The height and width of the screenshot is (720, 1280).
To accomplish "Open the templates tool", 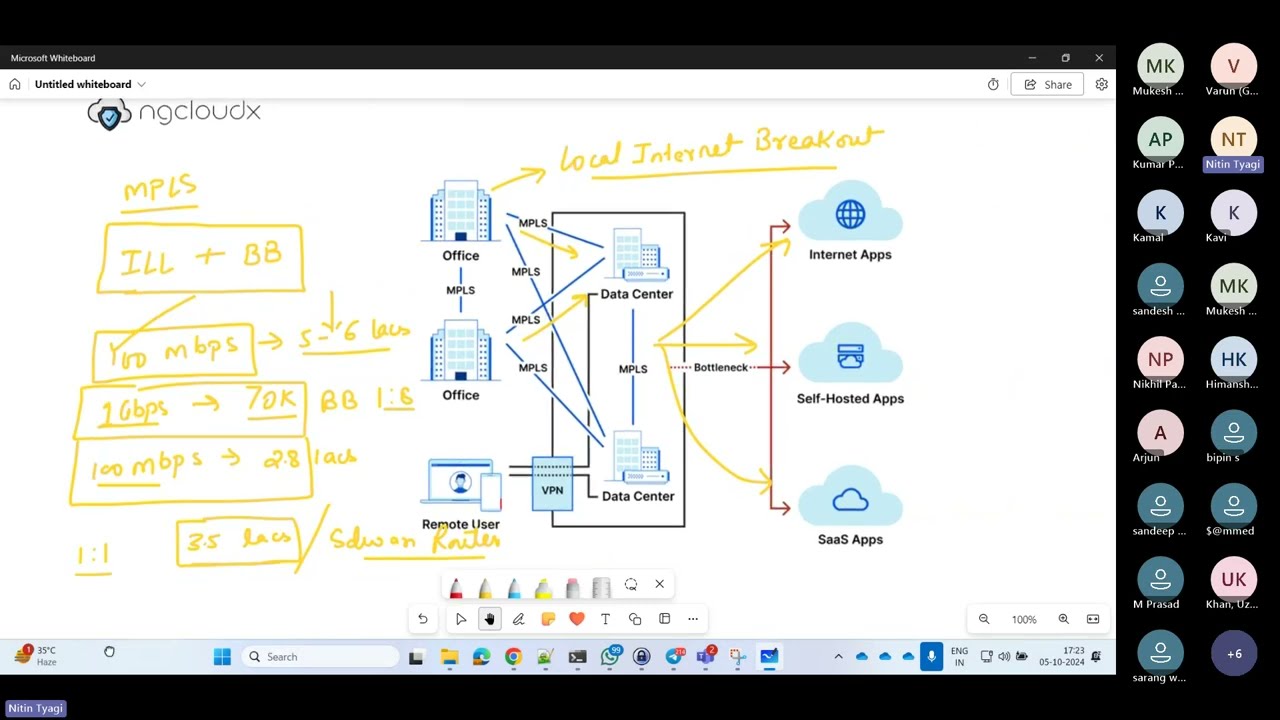I will coord(664,619).
